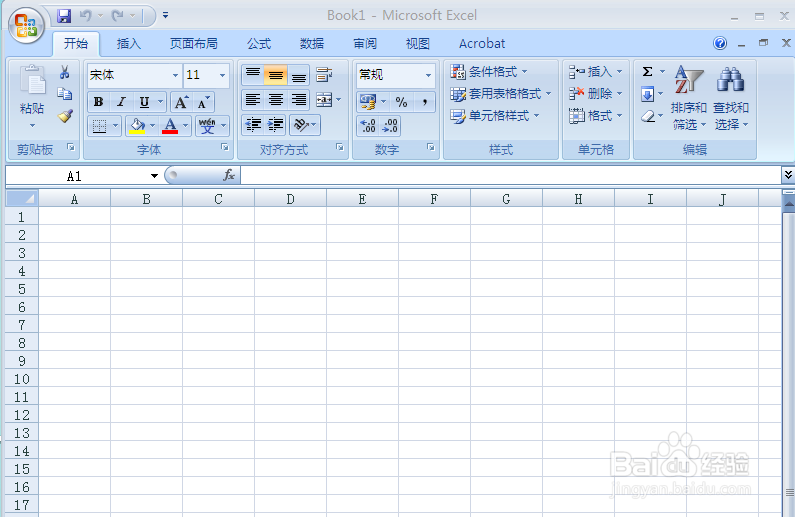
Task: Switch to the 插入 tab
Action: pyautogui.click(x=129, y=44)
